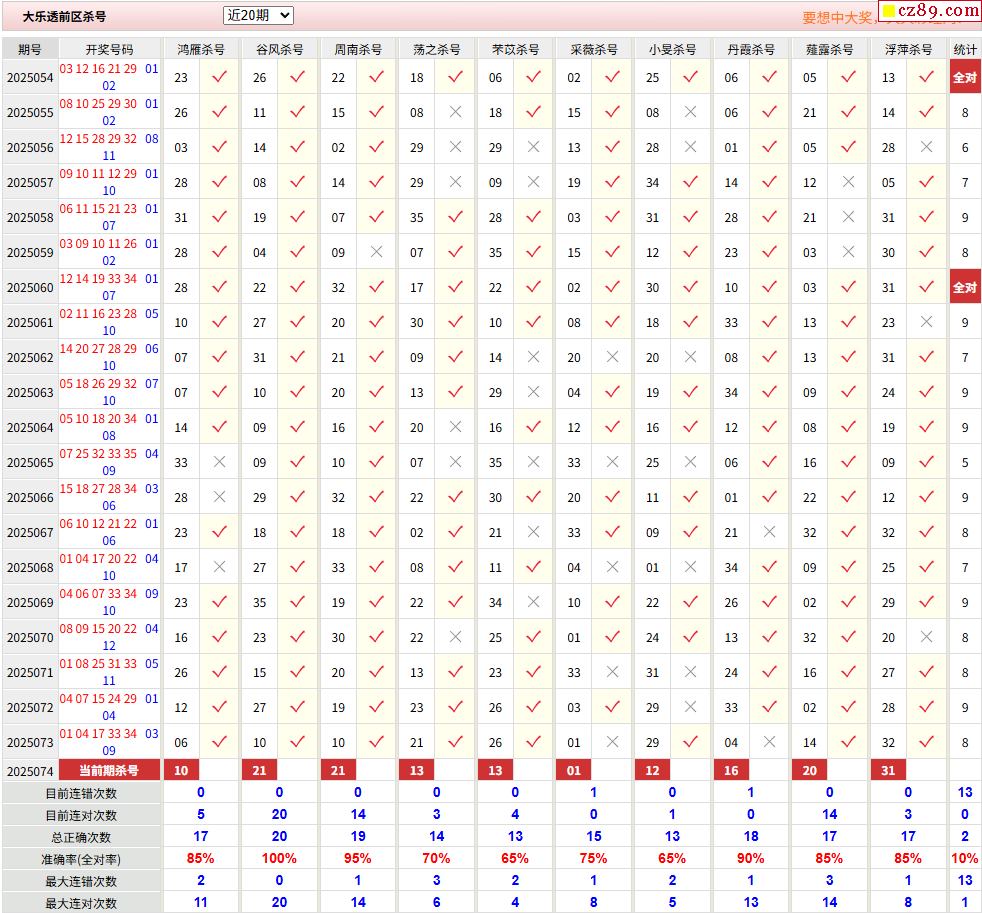Select period number 2025071
Image resolution: width=982 pixels, height=913 pixels.
click(30, 673)
